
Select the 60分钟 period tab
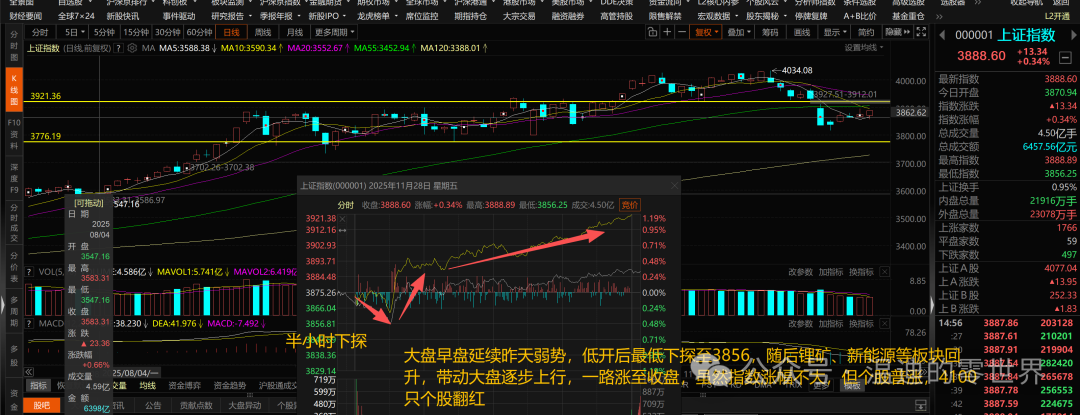(x=200, y=32)
